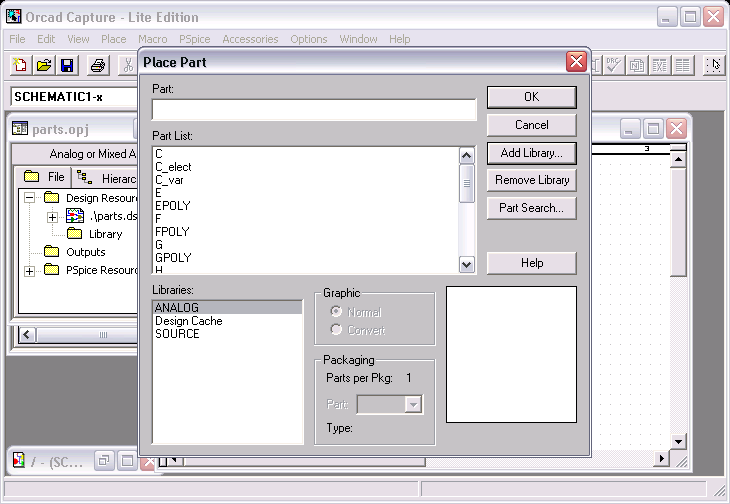This screenshot has width=730, height=504.
Task: Restore the minimized schematic page window
Action: click(x=104, y=461)
